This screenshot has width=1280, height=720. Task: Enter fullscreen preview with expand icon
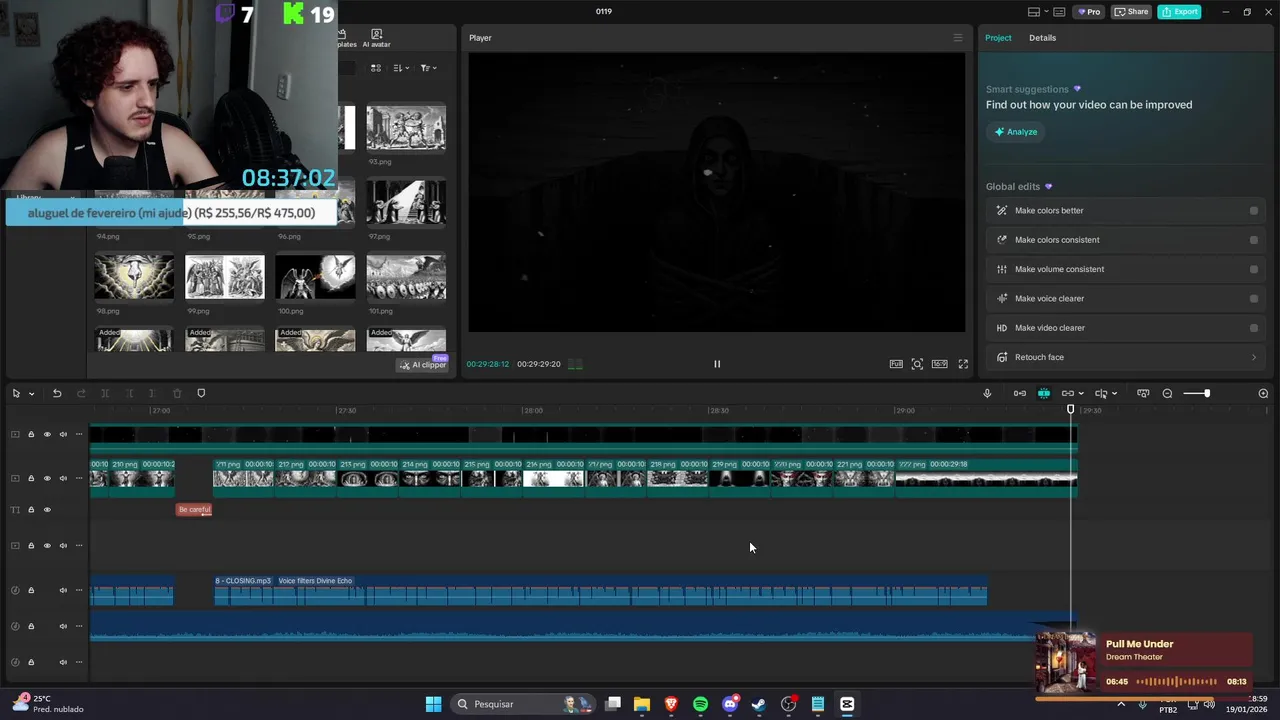[x=963, y=364]
